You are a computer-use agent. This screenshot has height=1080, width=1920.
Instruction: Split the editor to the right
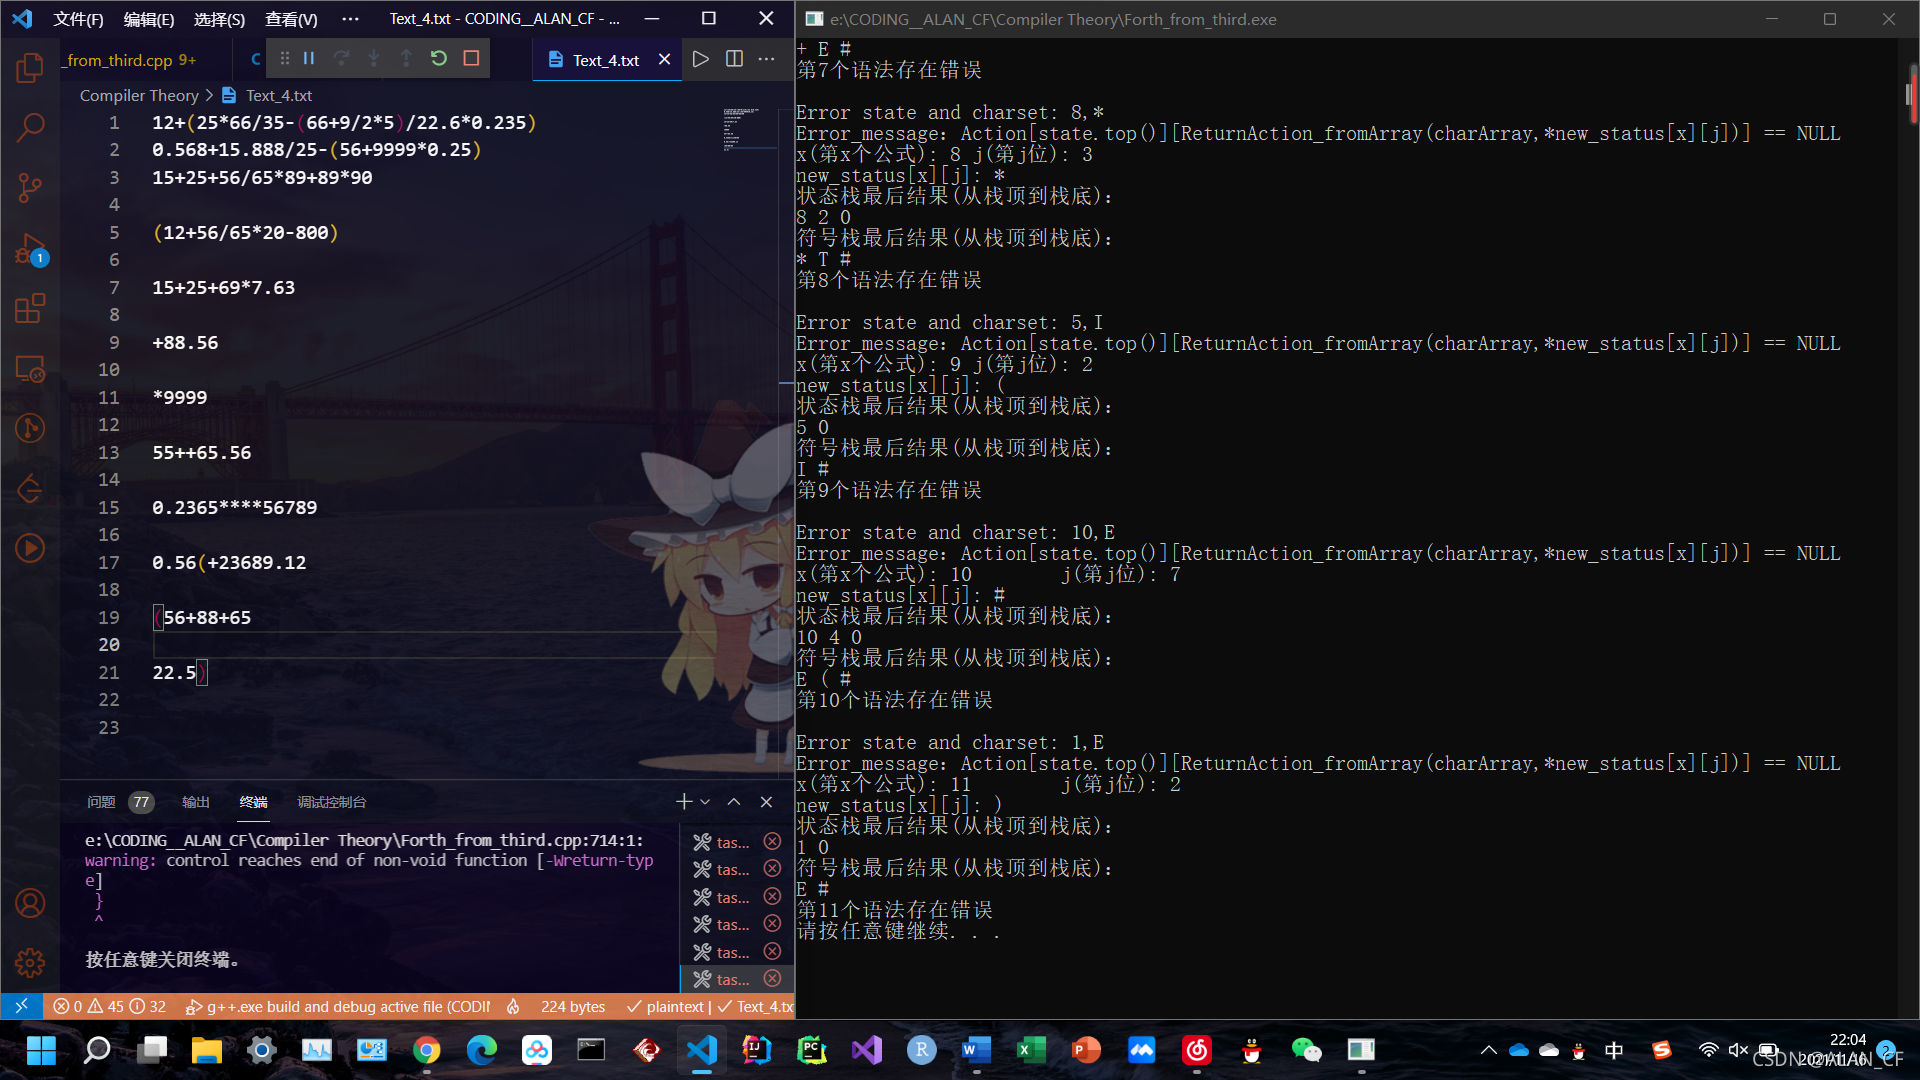click(x=734, y=59)
